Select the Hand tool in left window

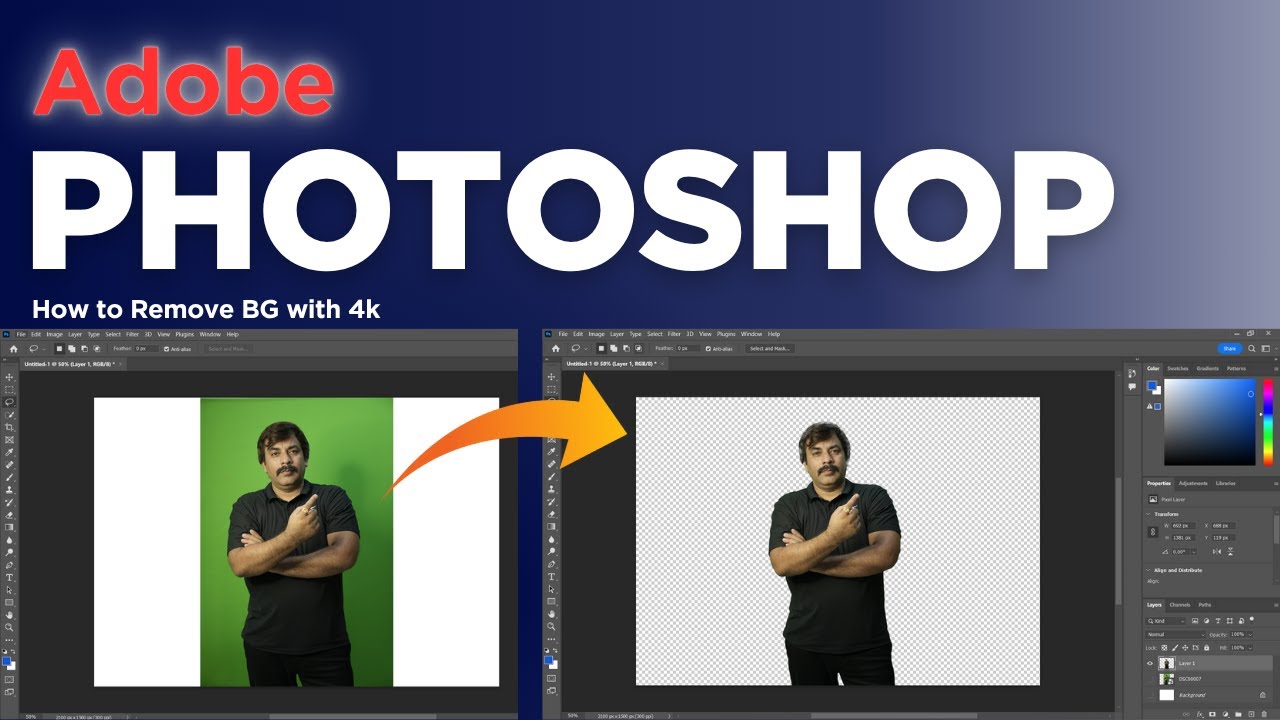coord(9,615)
